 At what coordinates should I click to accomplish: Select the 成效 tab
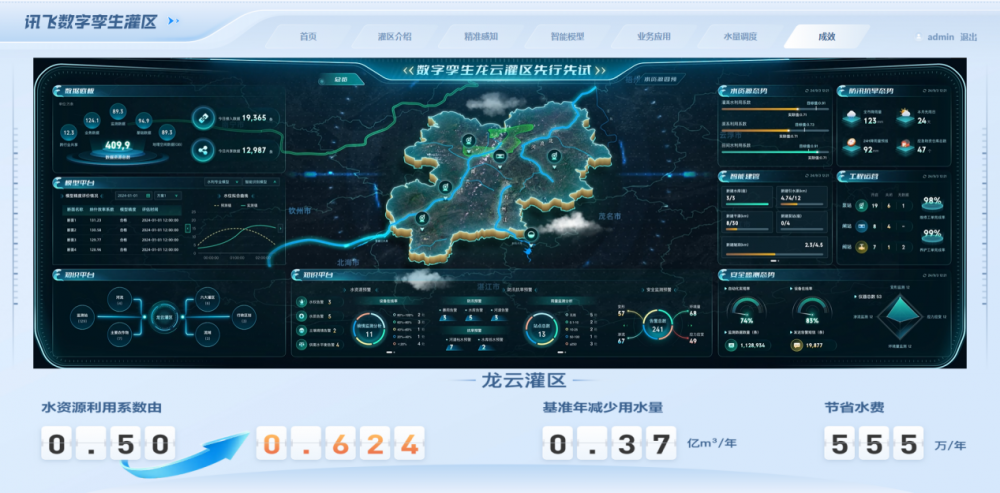point(827,36)
